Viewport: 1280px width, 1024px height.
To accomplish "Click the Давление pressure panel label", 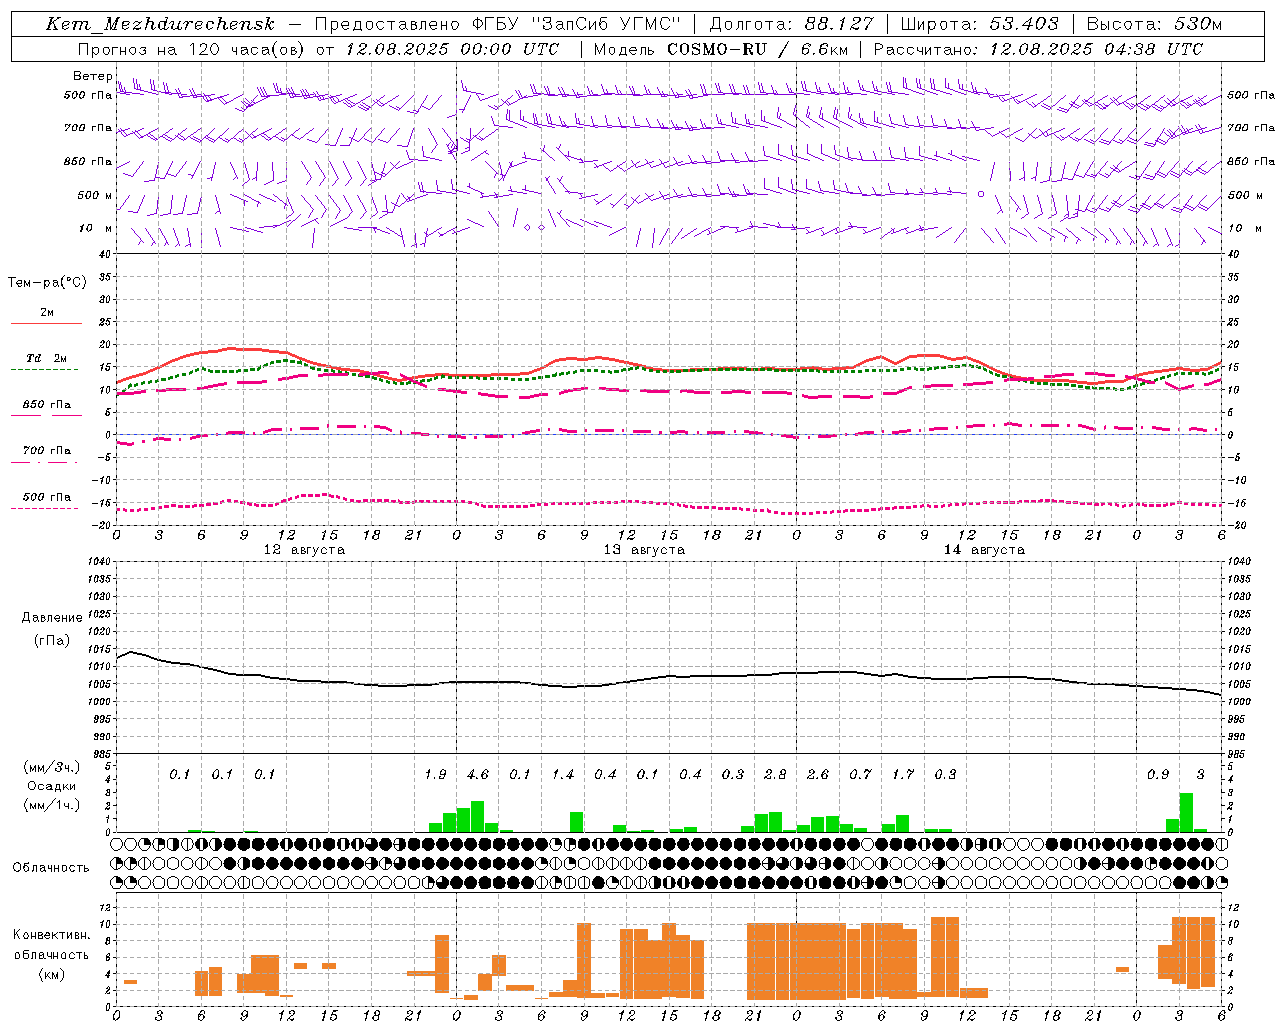I will (52, 618).
